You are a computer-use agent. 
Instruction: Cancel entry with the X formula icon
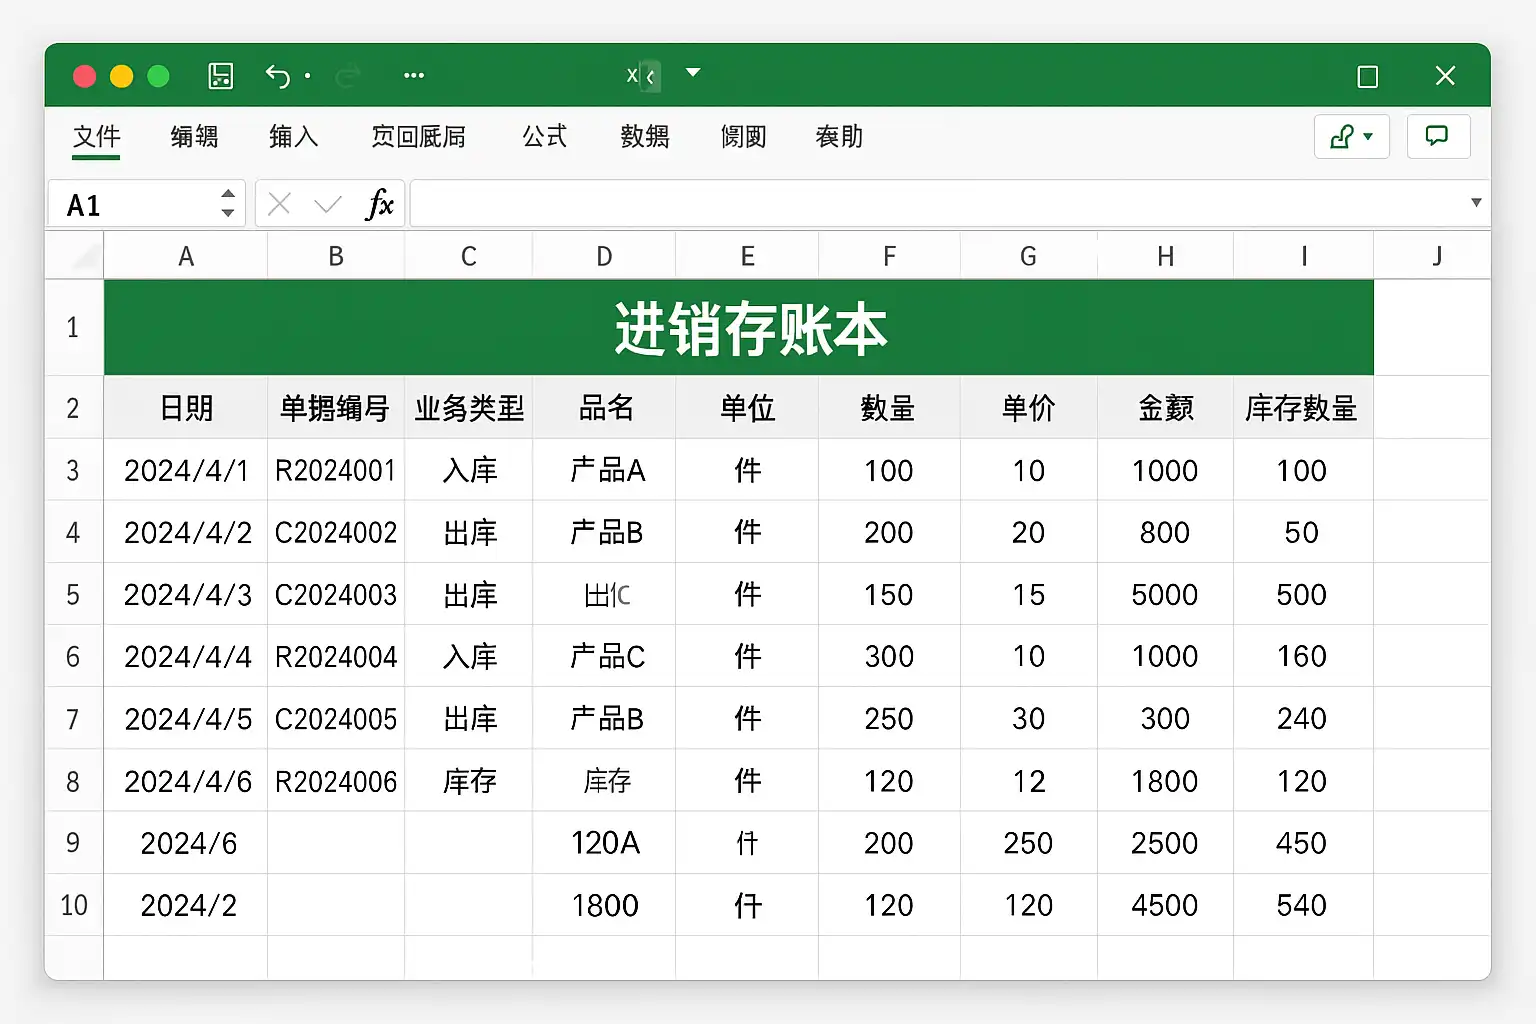[280, 204]
